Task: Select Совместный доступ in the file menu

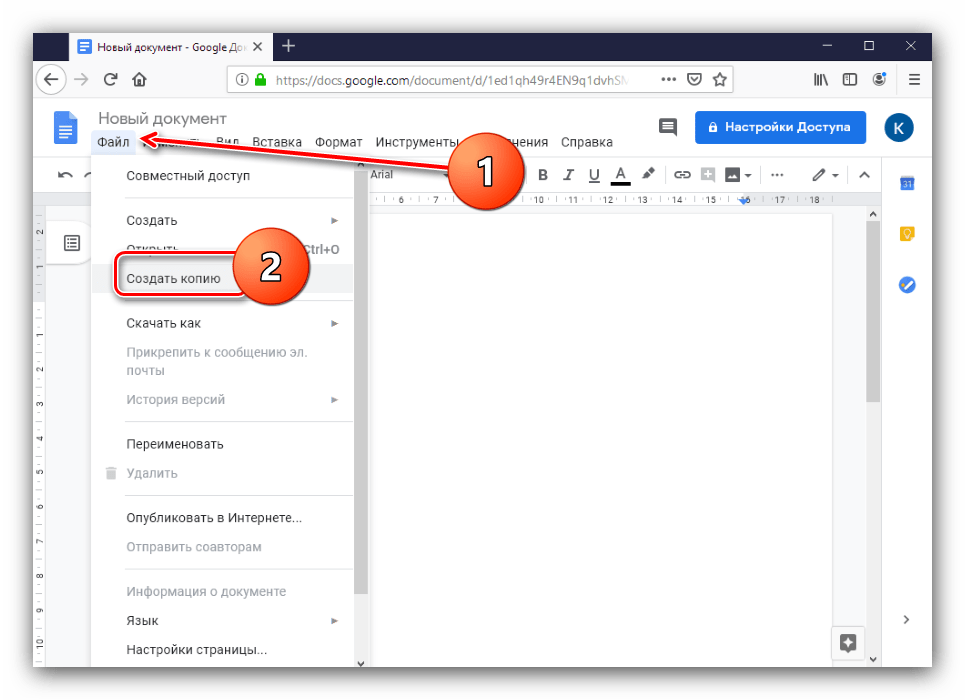Action: click(222, 176)
